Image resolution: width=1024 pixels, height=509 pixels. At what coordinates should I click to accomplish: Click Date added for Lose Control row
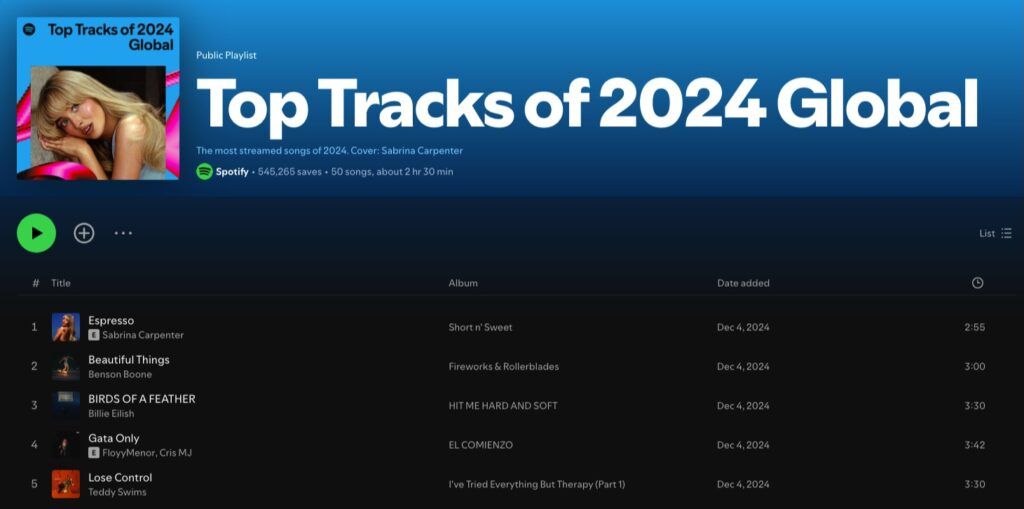pos(743,484)
